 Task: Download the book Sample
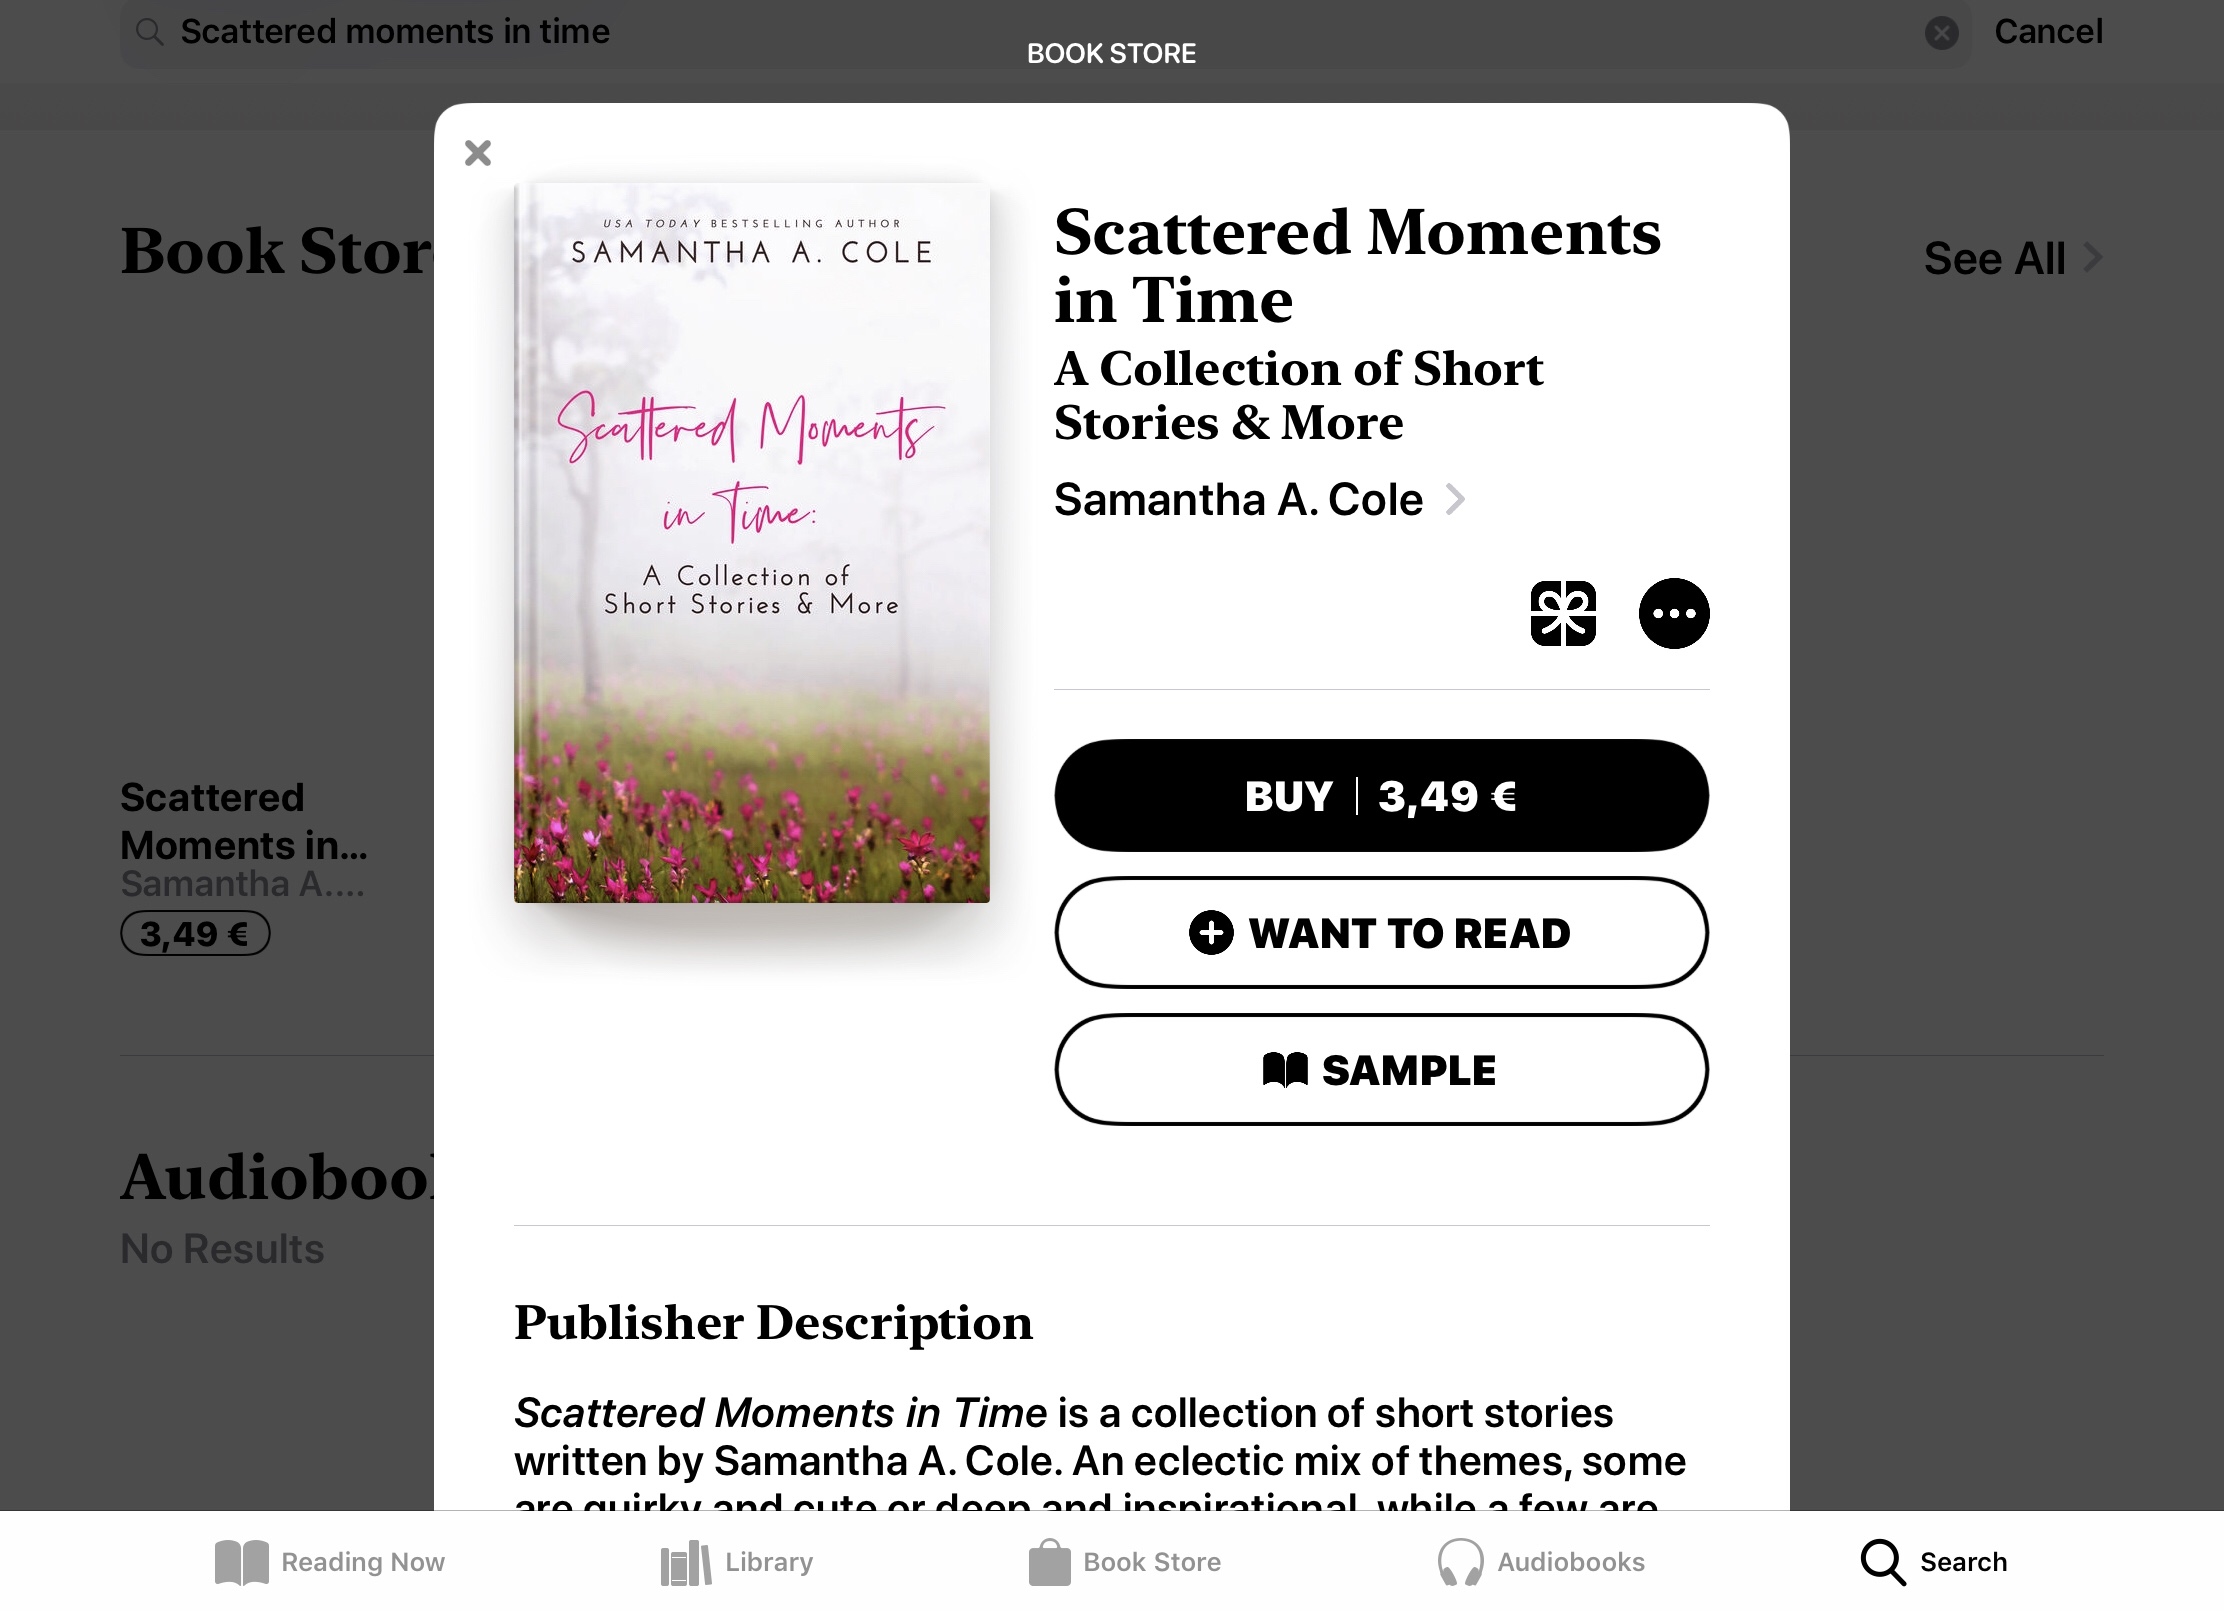click(x=1381, y=1070)
